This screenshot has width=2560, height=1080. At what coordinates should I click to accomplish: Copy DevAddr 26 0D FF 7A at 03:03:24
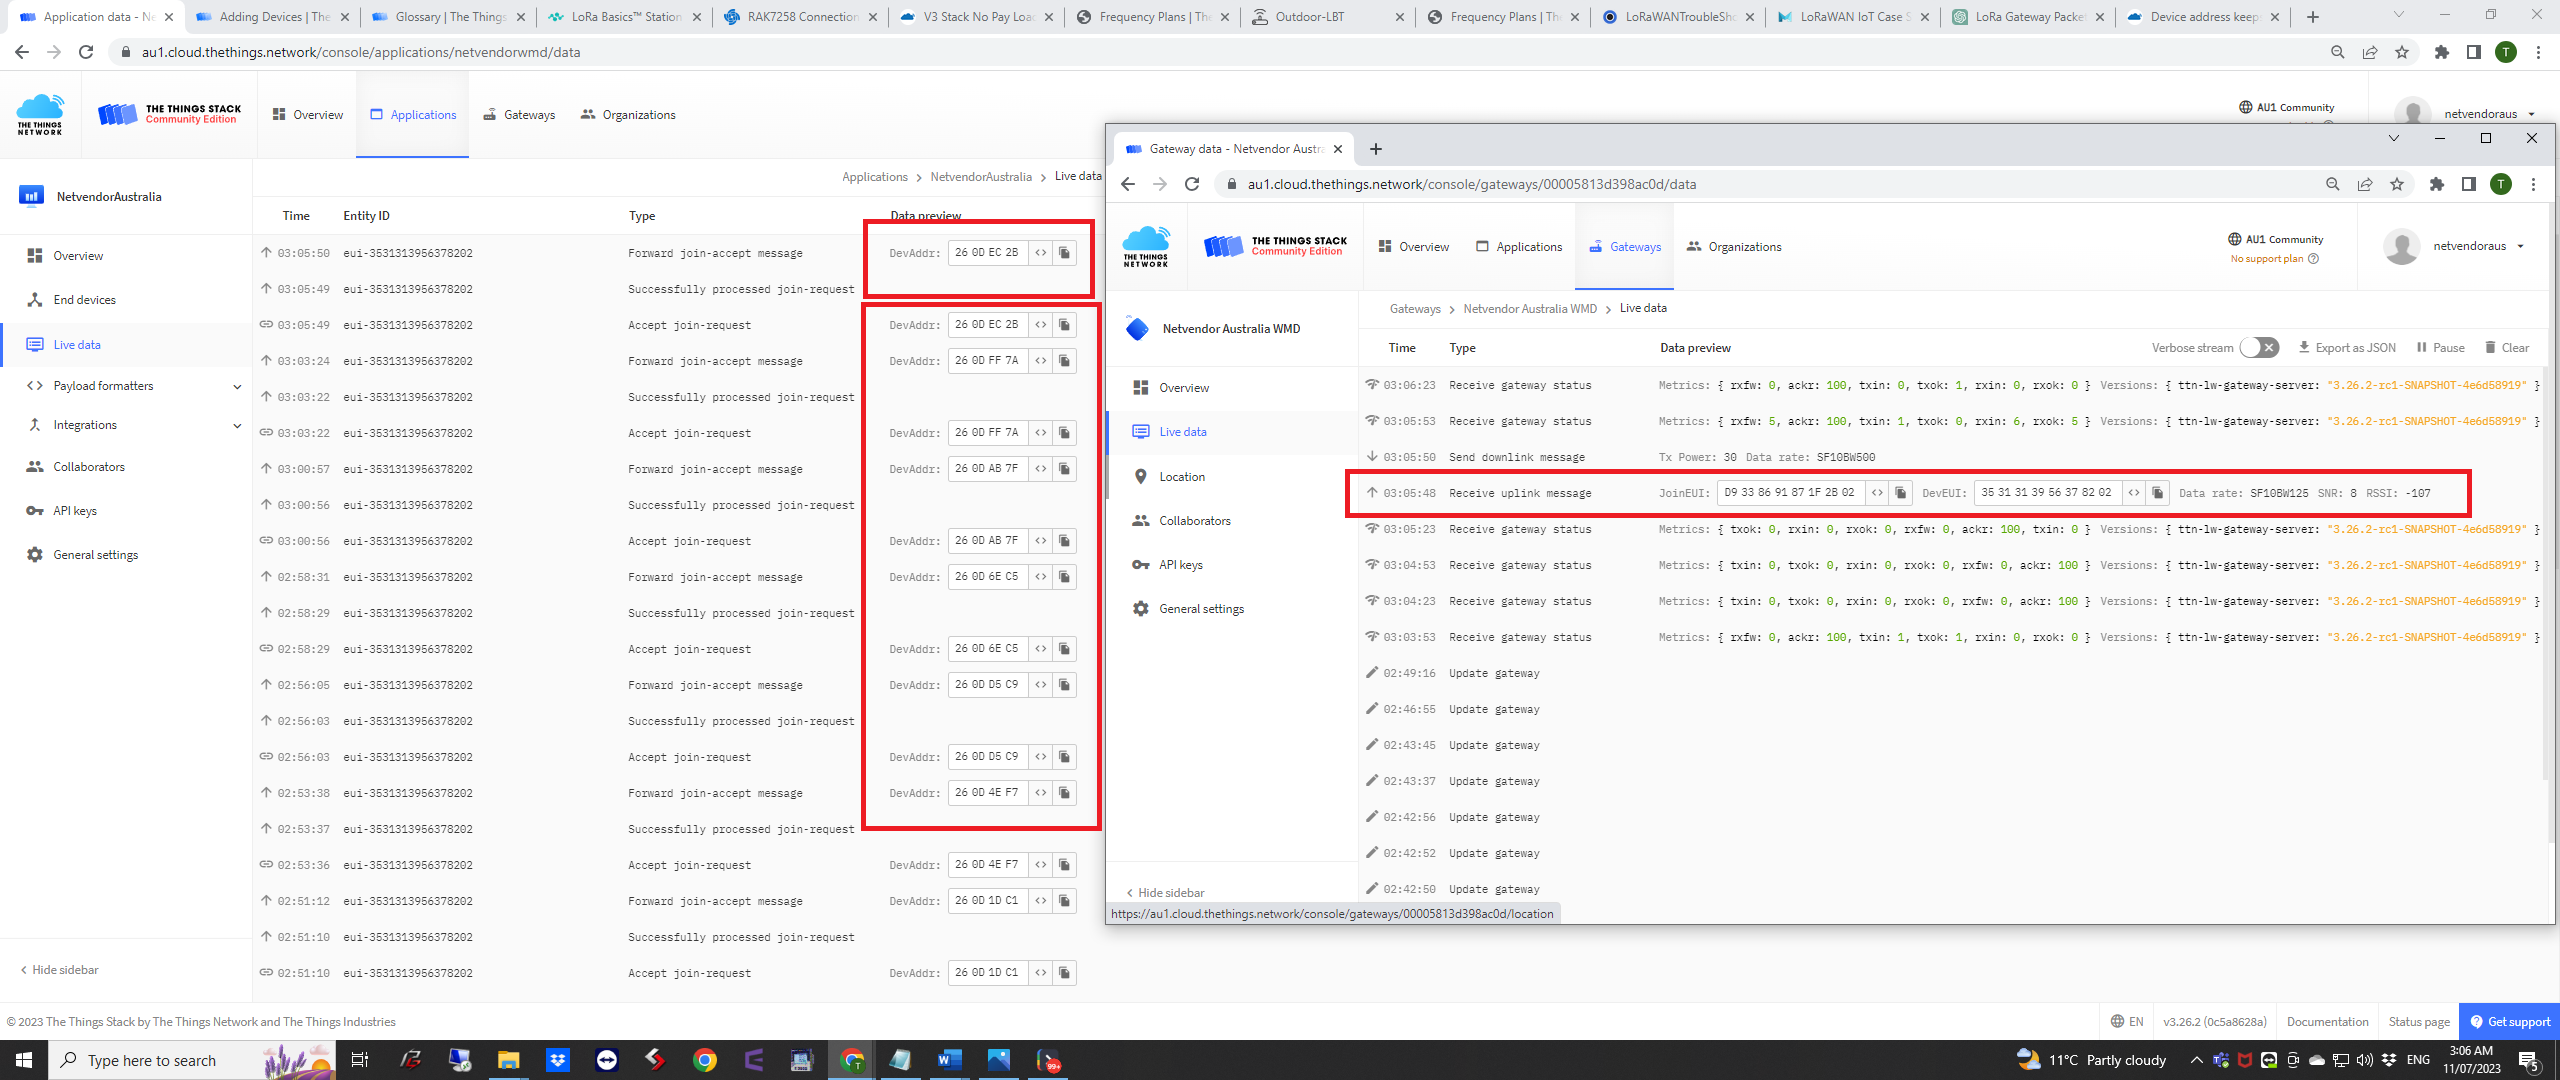pyautogui.click(x=1065, y=361)
